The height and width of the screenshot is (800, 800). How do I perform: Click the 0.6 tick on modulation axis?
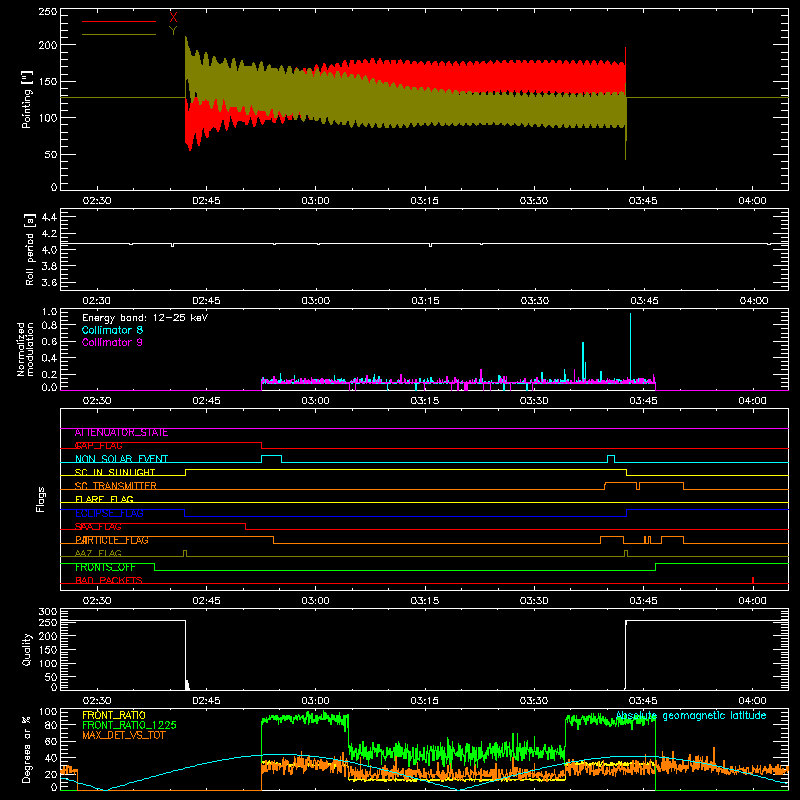pyautogui.click(x=49, y=342)
